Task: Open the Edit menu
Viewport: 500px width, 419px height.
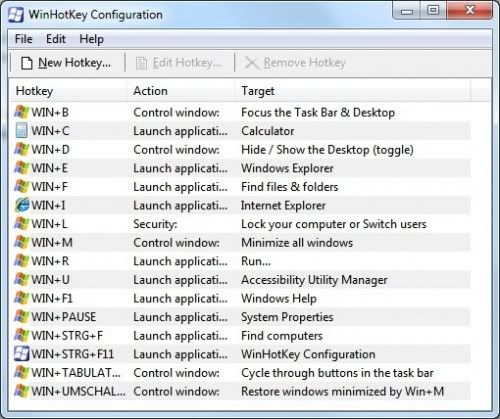Action: point(56,39)
